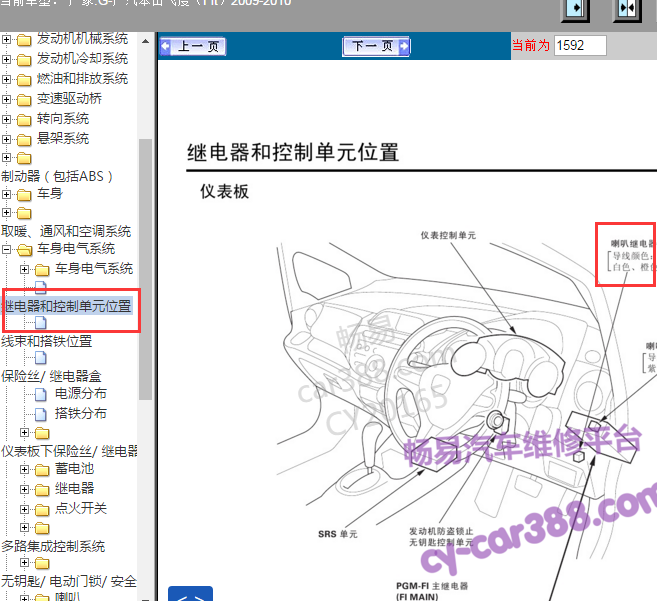Open folder icon of 发动机冷却系统
657x601 pixels.
point(24,60)
